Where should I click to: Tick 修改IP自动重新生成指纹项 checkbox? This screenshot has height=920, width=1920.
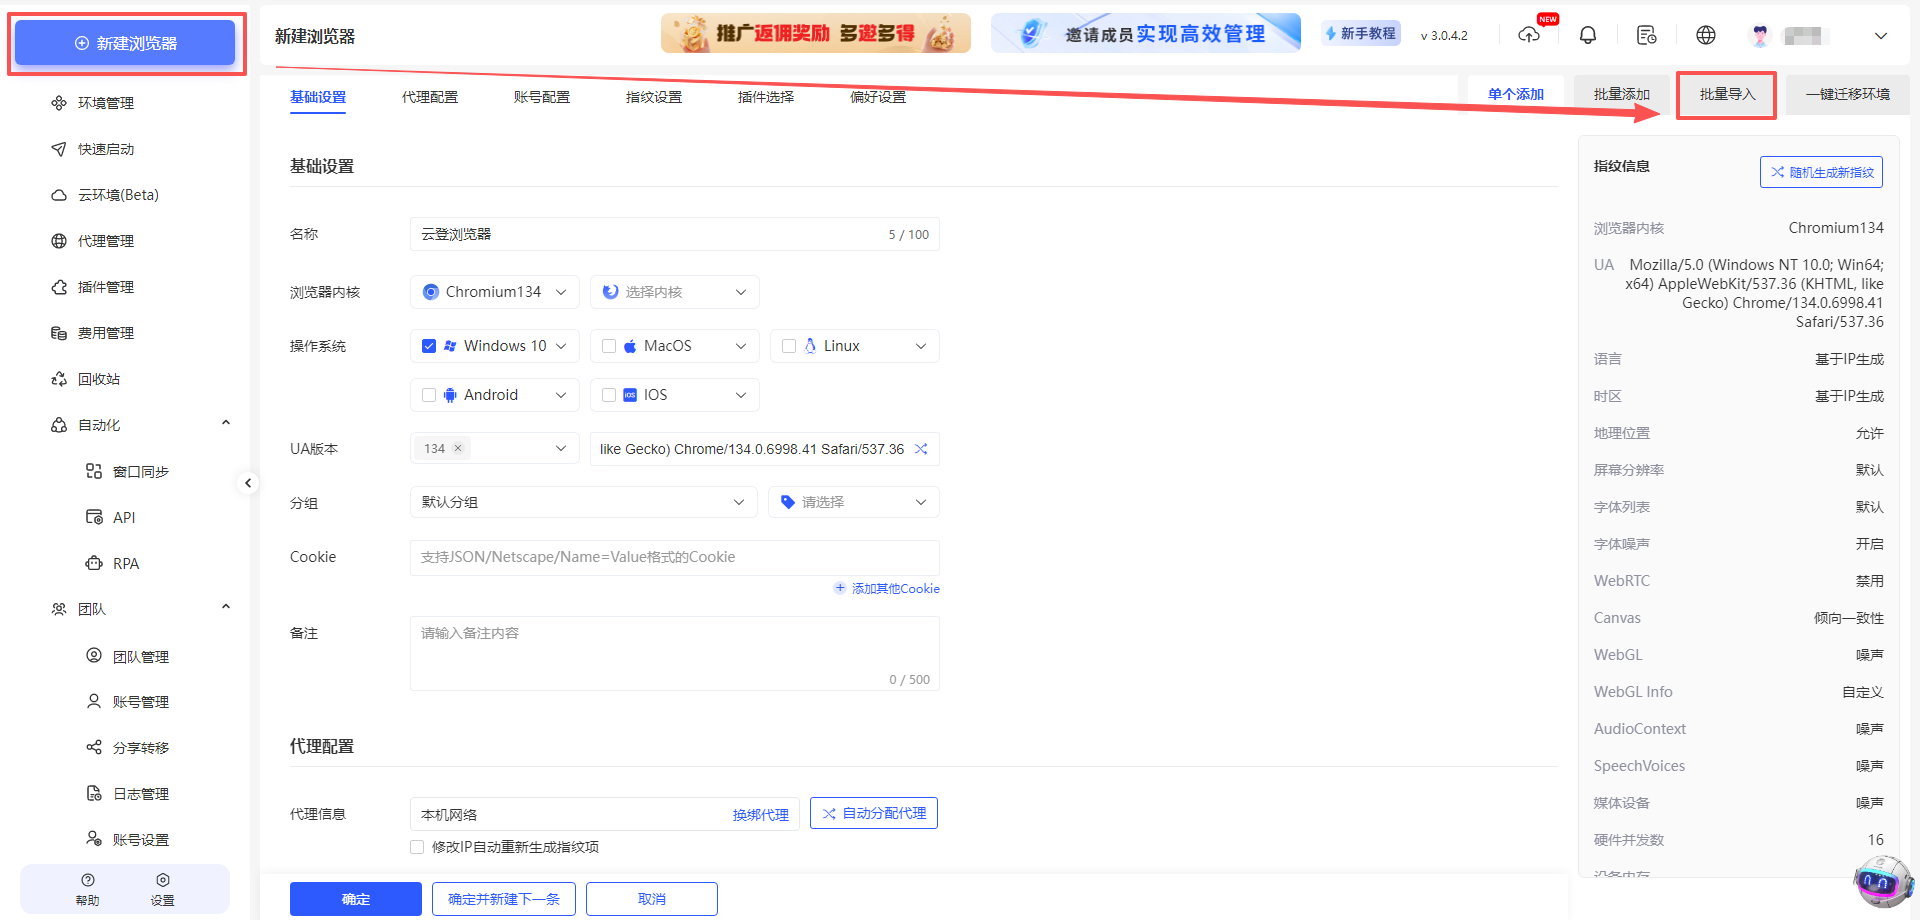click(x=417, y=847)
